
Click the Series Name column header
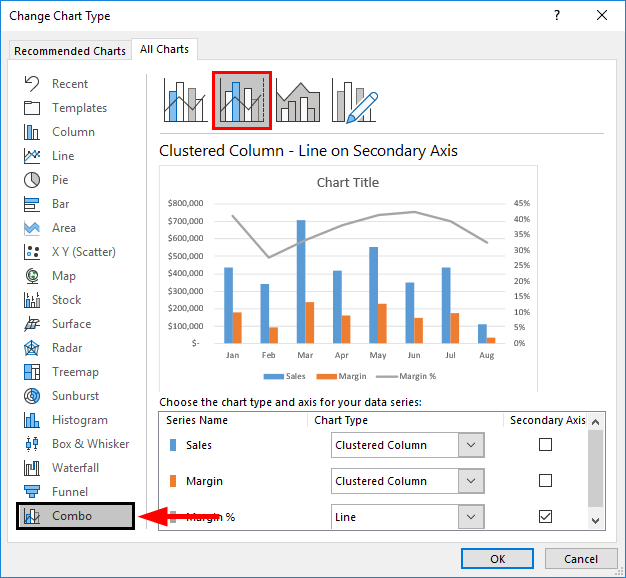(x=197, y=420)
